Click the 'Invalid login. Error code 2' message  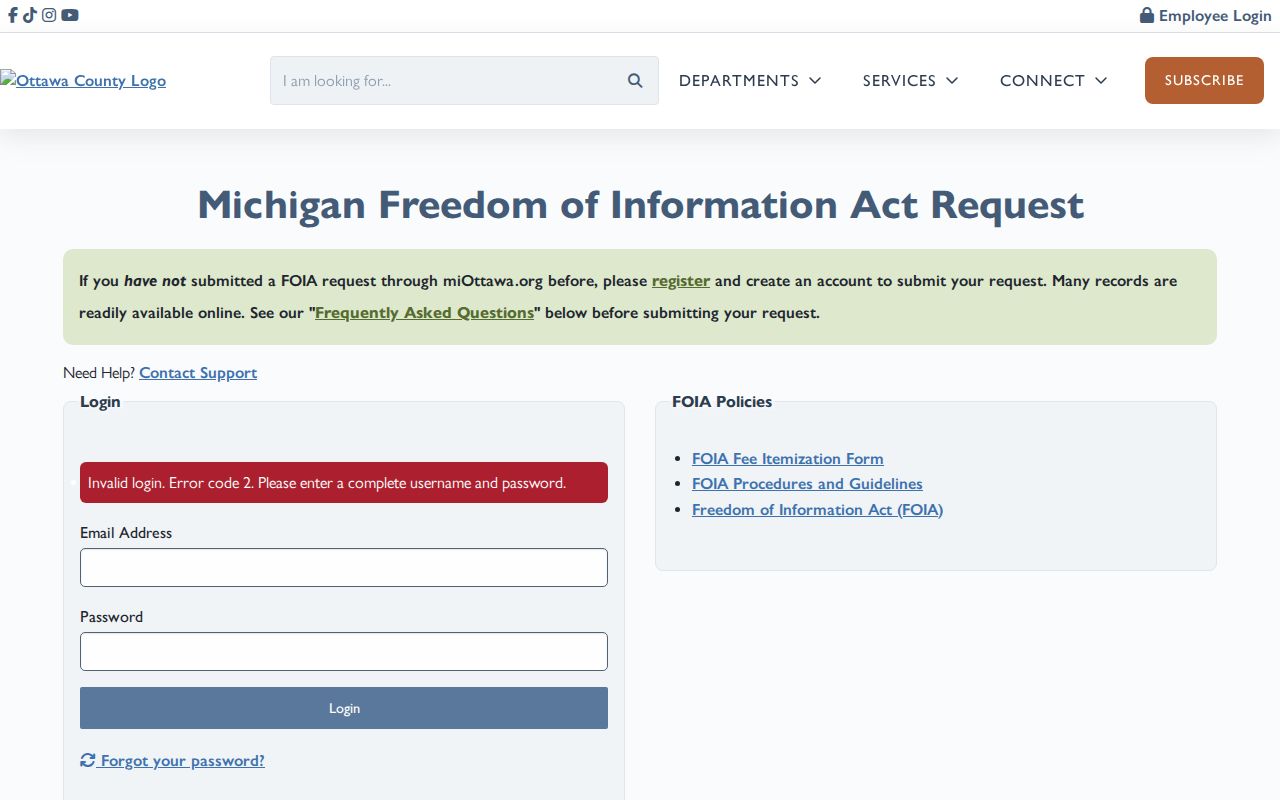click(344, 483)
